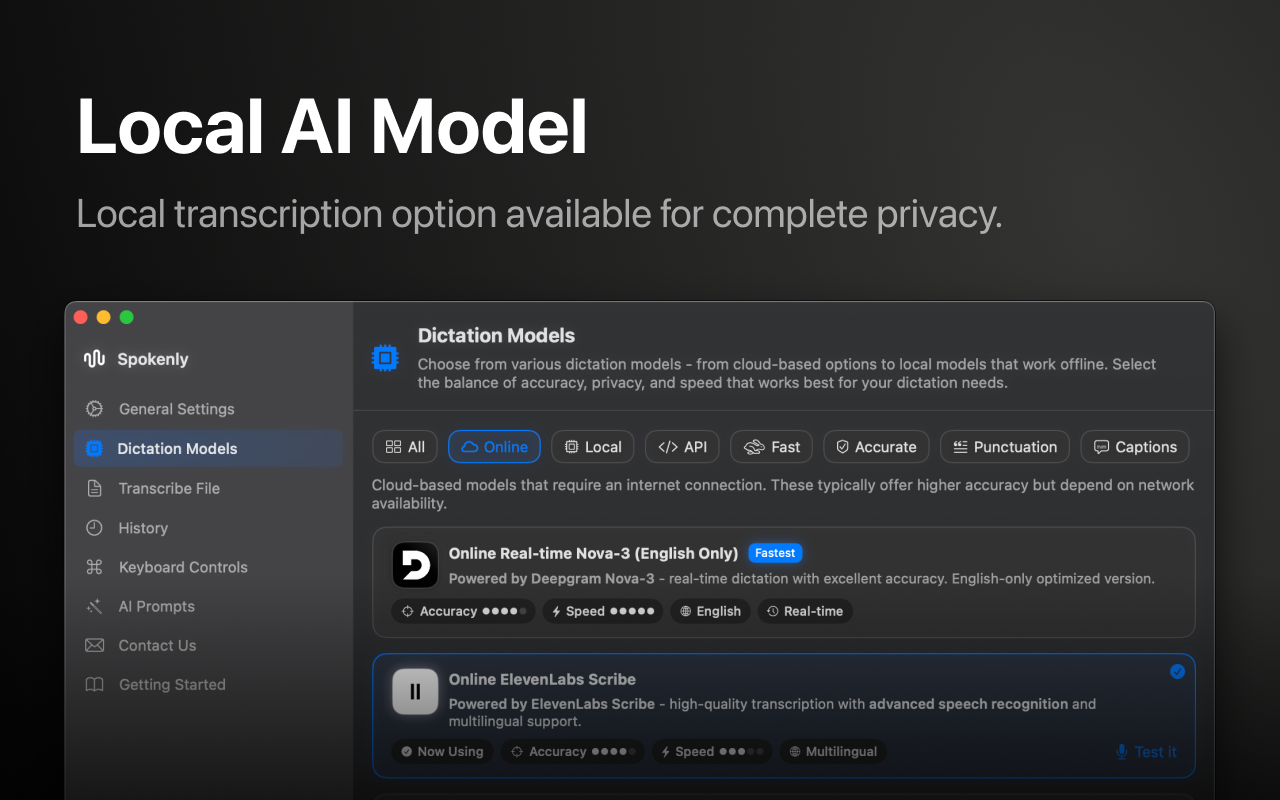Open Contact Us in sidebar
Viewport: 1280px width, 800px height.
[208, 645]
